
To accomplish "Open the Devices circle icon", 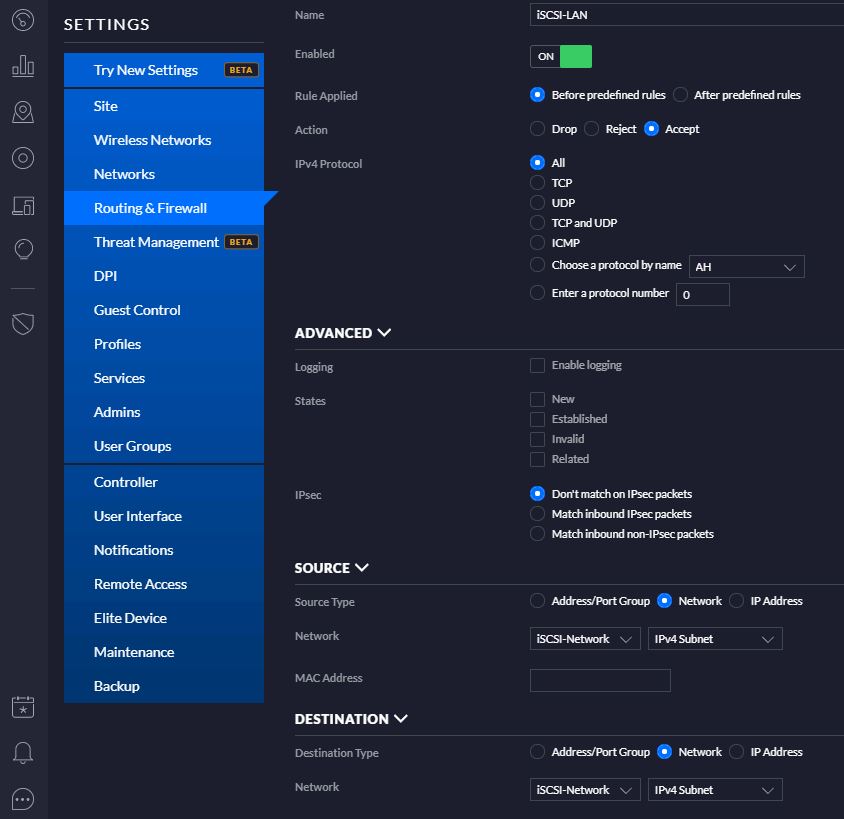I will [23, 158].
